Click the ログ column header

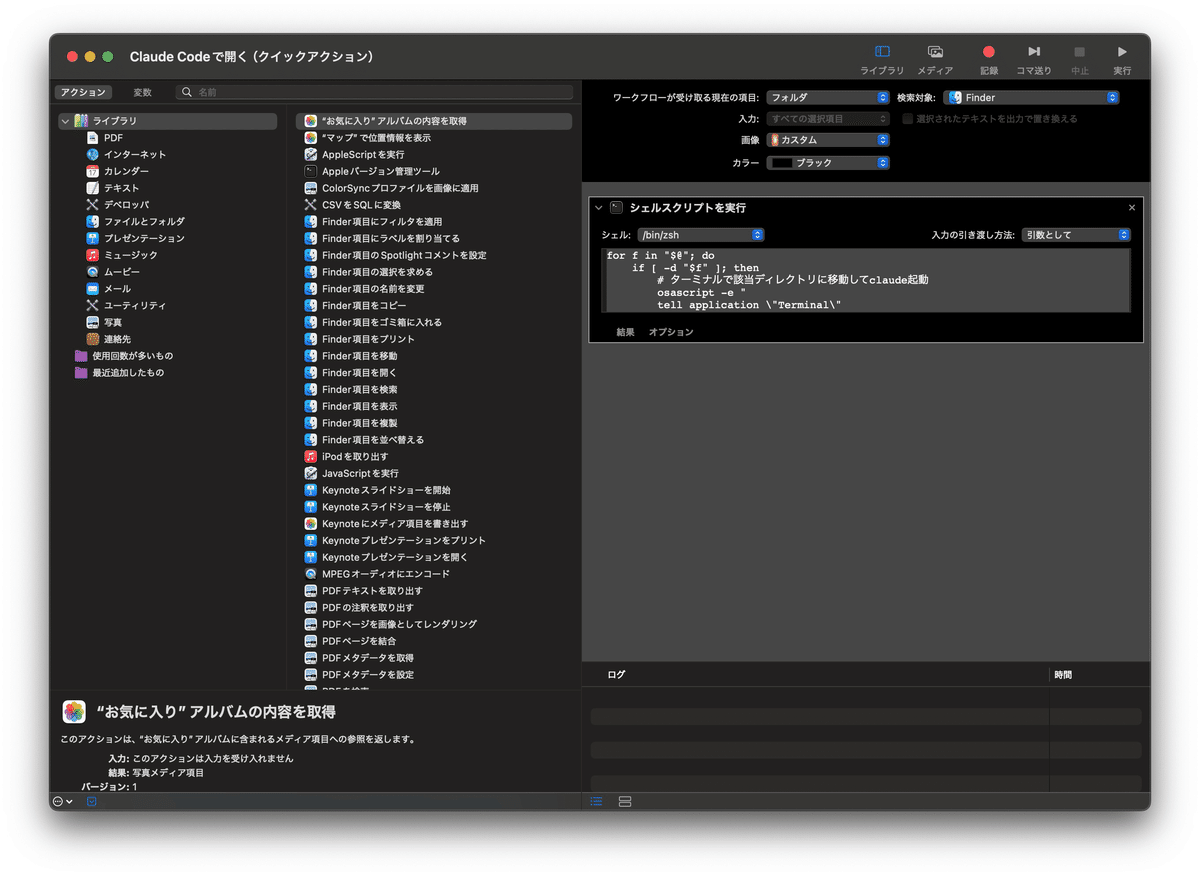(616, 675)
